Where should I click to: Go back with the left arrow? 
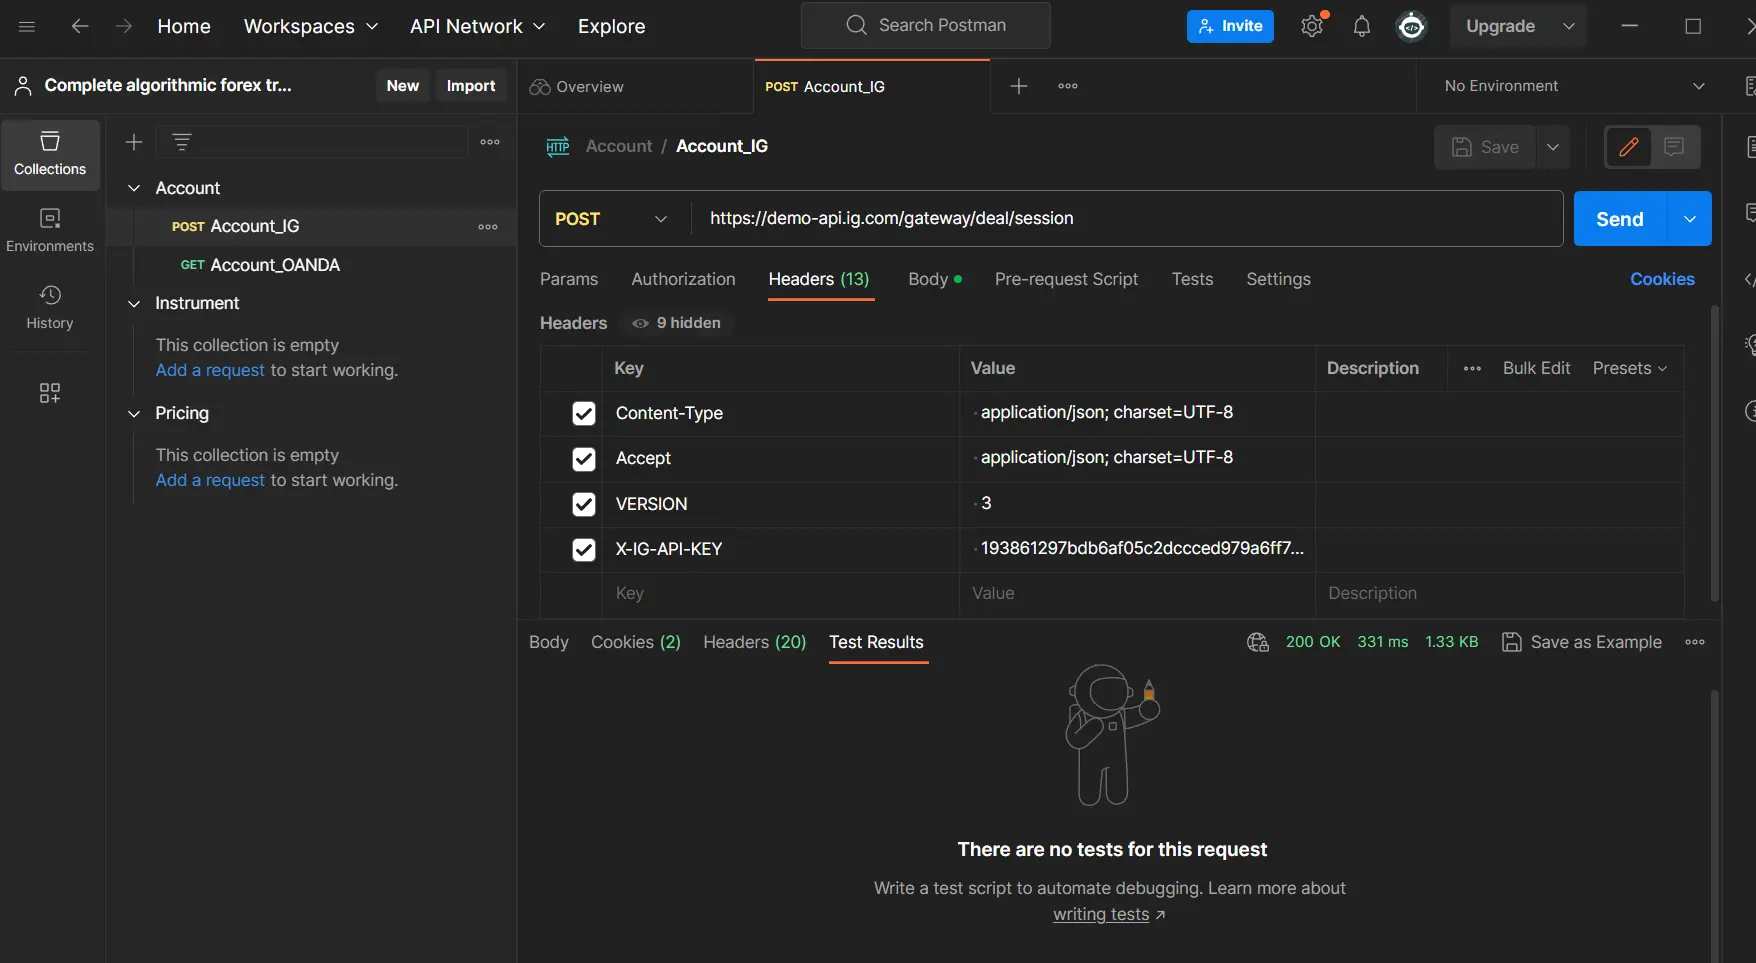click(80, 26)
